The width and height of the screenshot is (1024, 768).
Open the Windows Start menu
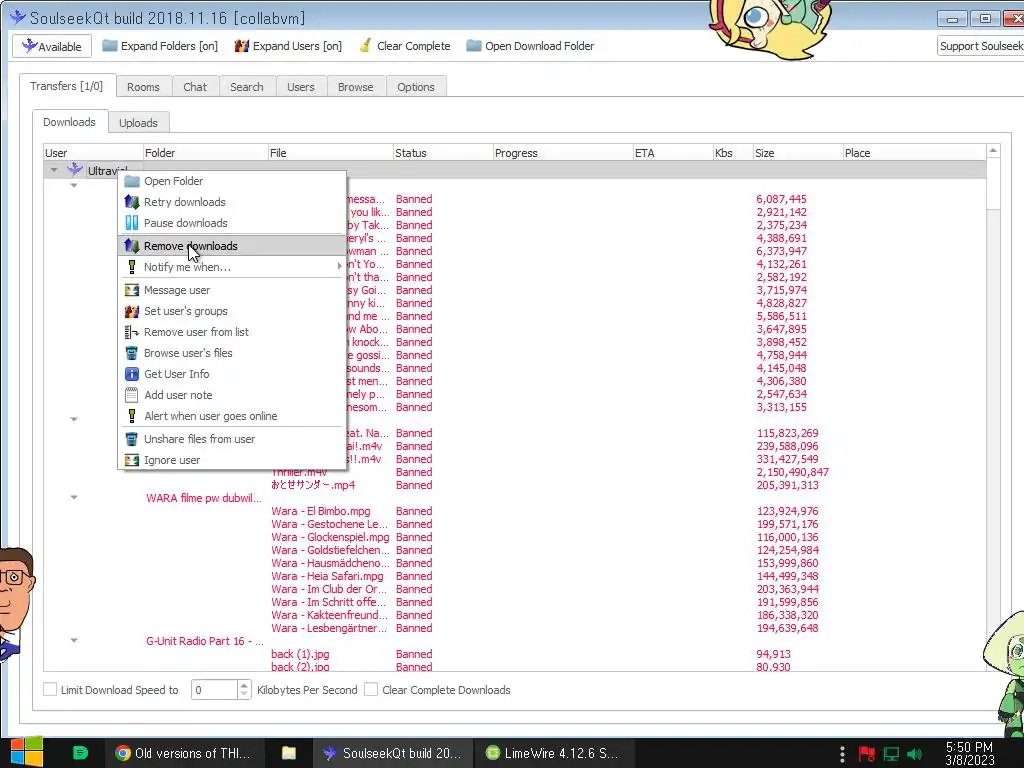point(26,752)
